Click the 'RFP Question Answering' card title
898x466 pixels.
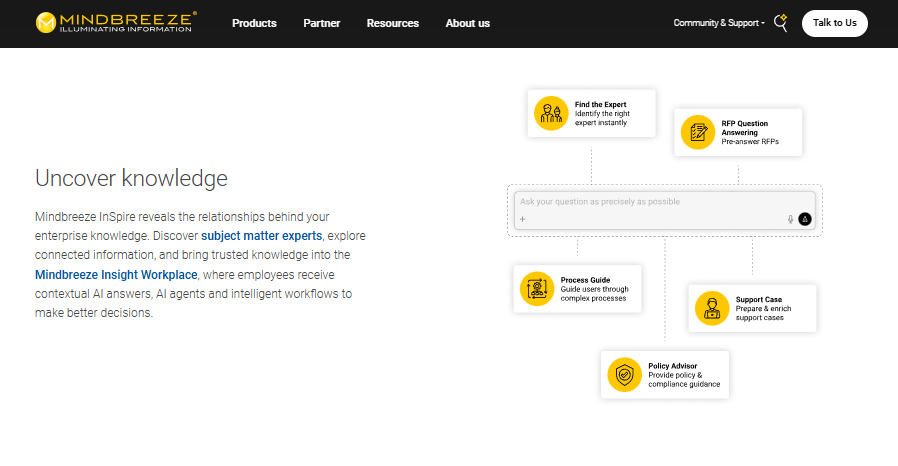745,128
